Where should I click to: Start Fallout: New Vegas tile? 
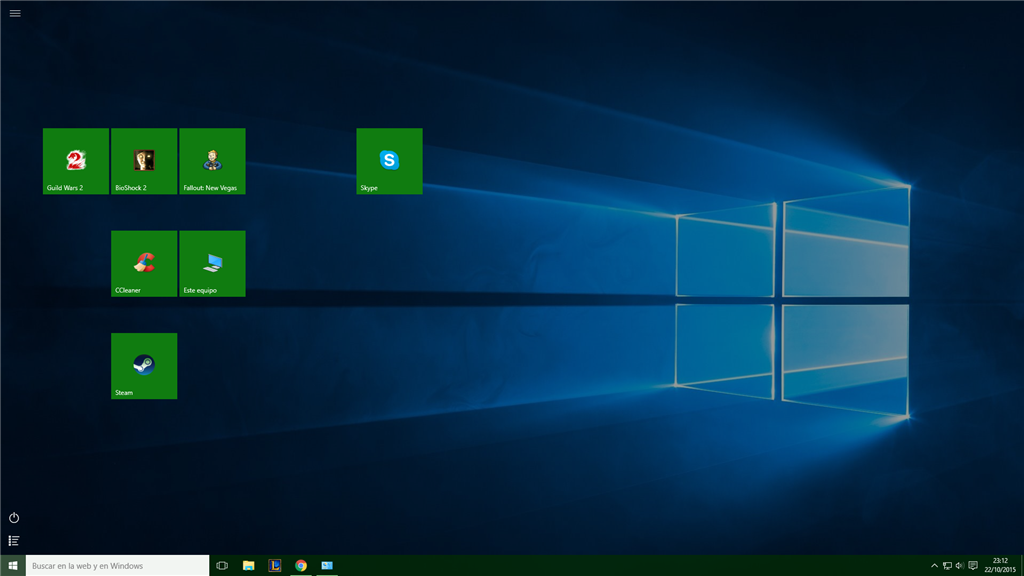coord(212,161)
